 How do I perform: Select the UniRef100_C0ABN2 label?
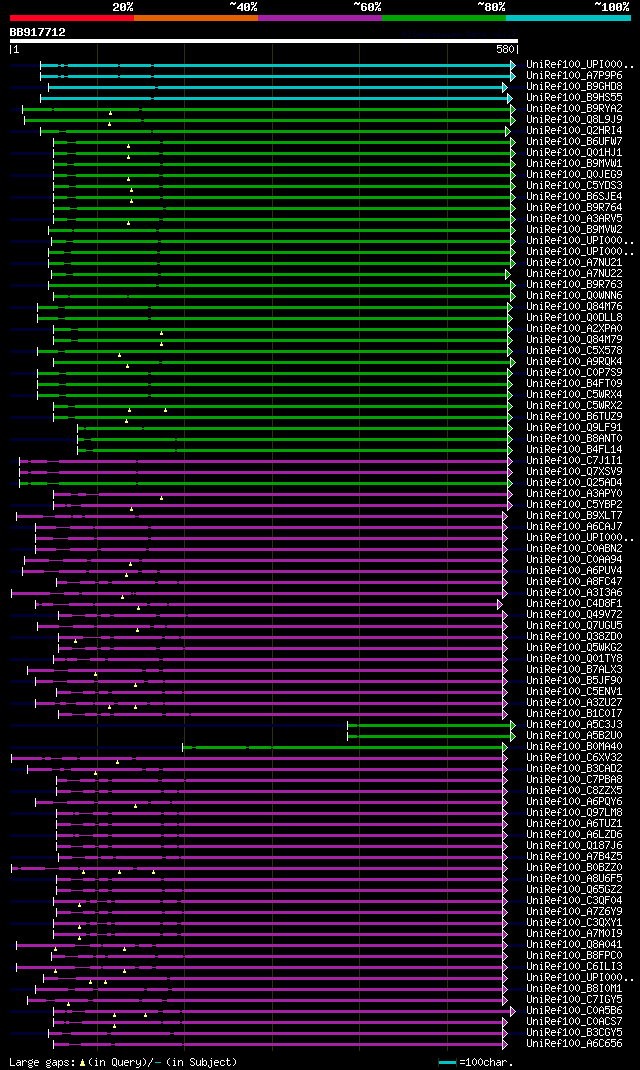[574, 549]
